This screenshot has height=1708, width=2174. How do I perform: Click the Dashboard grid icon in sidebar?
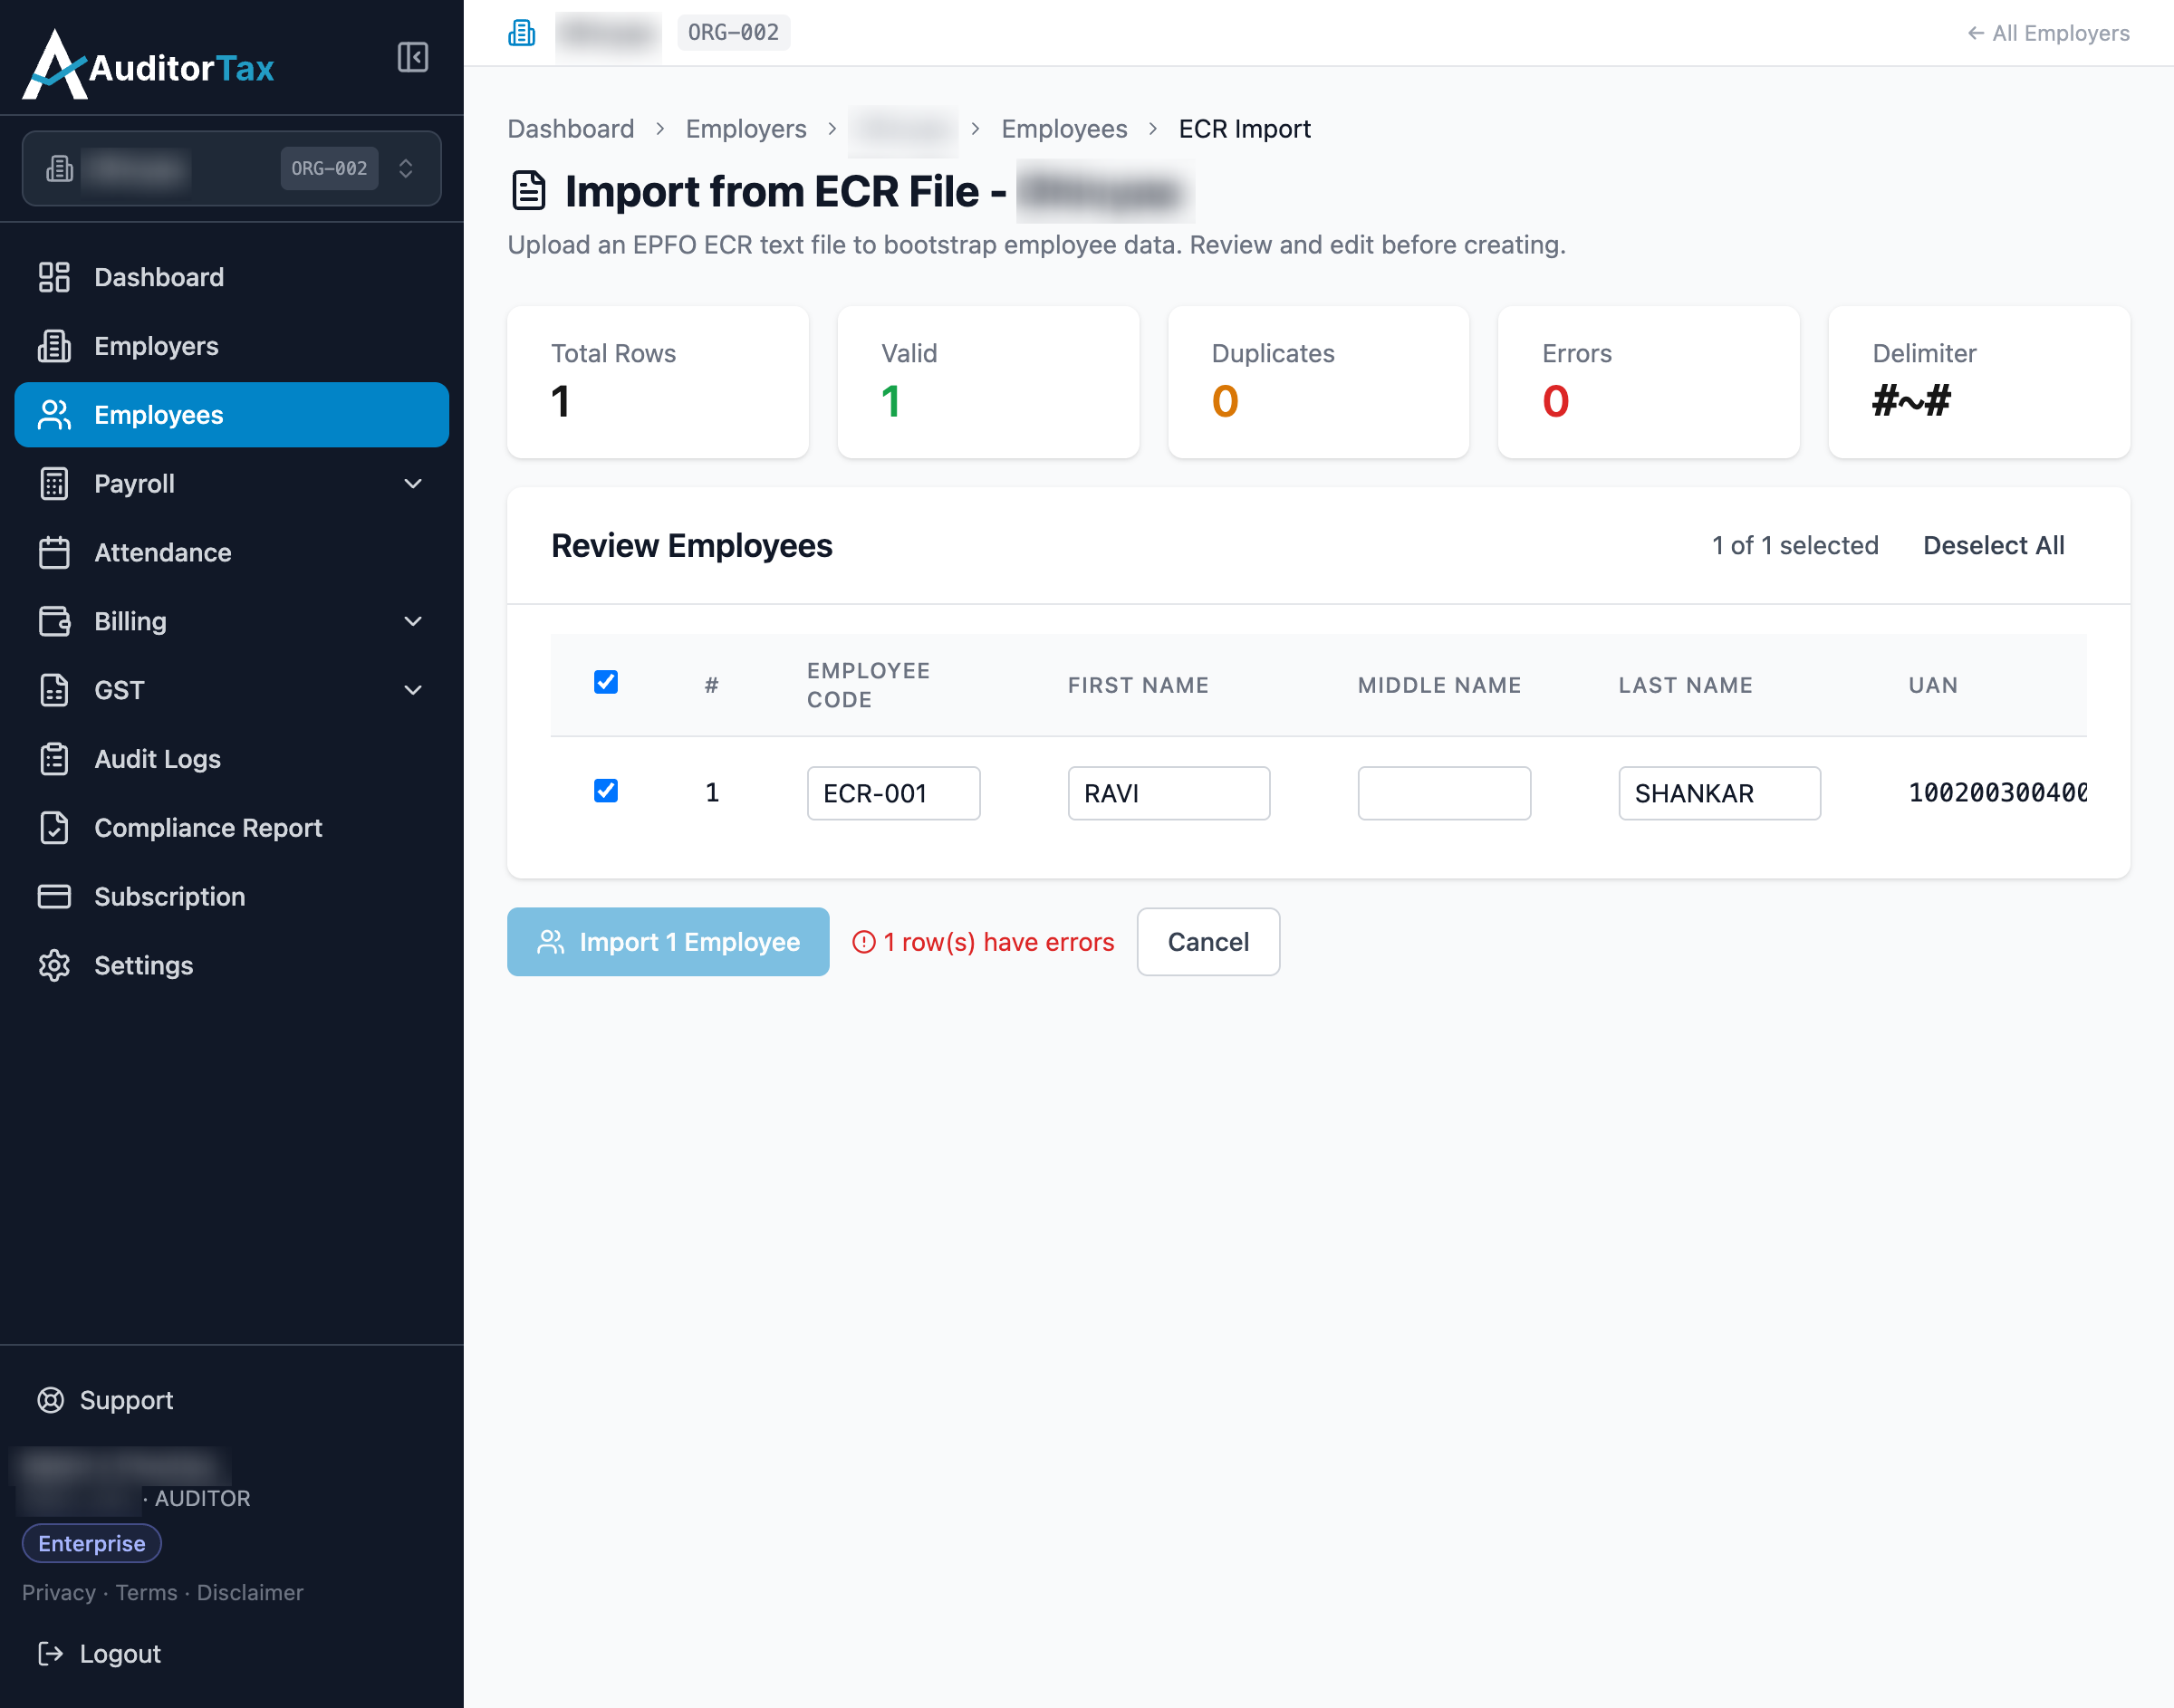(x=54, y=277)
